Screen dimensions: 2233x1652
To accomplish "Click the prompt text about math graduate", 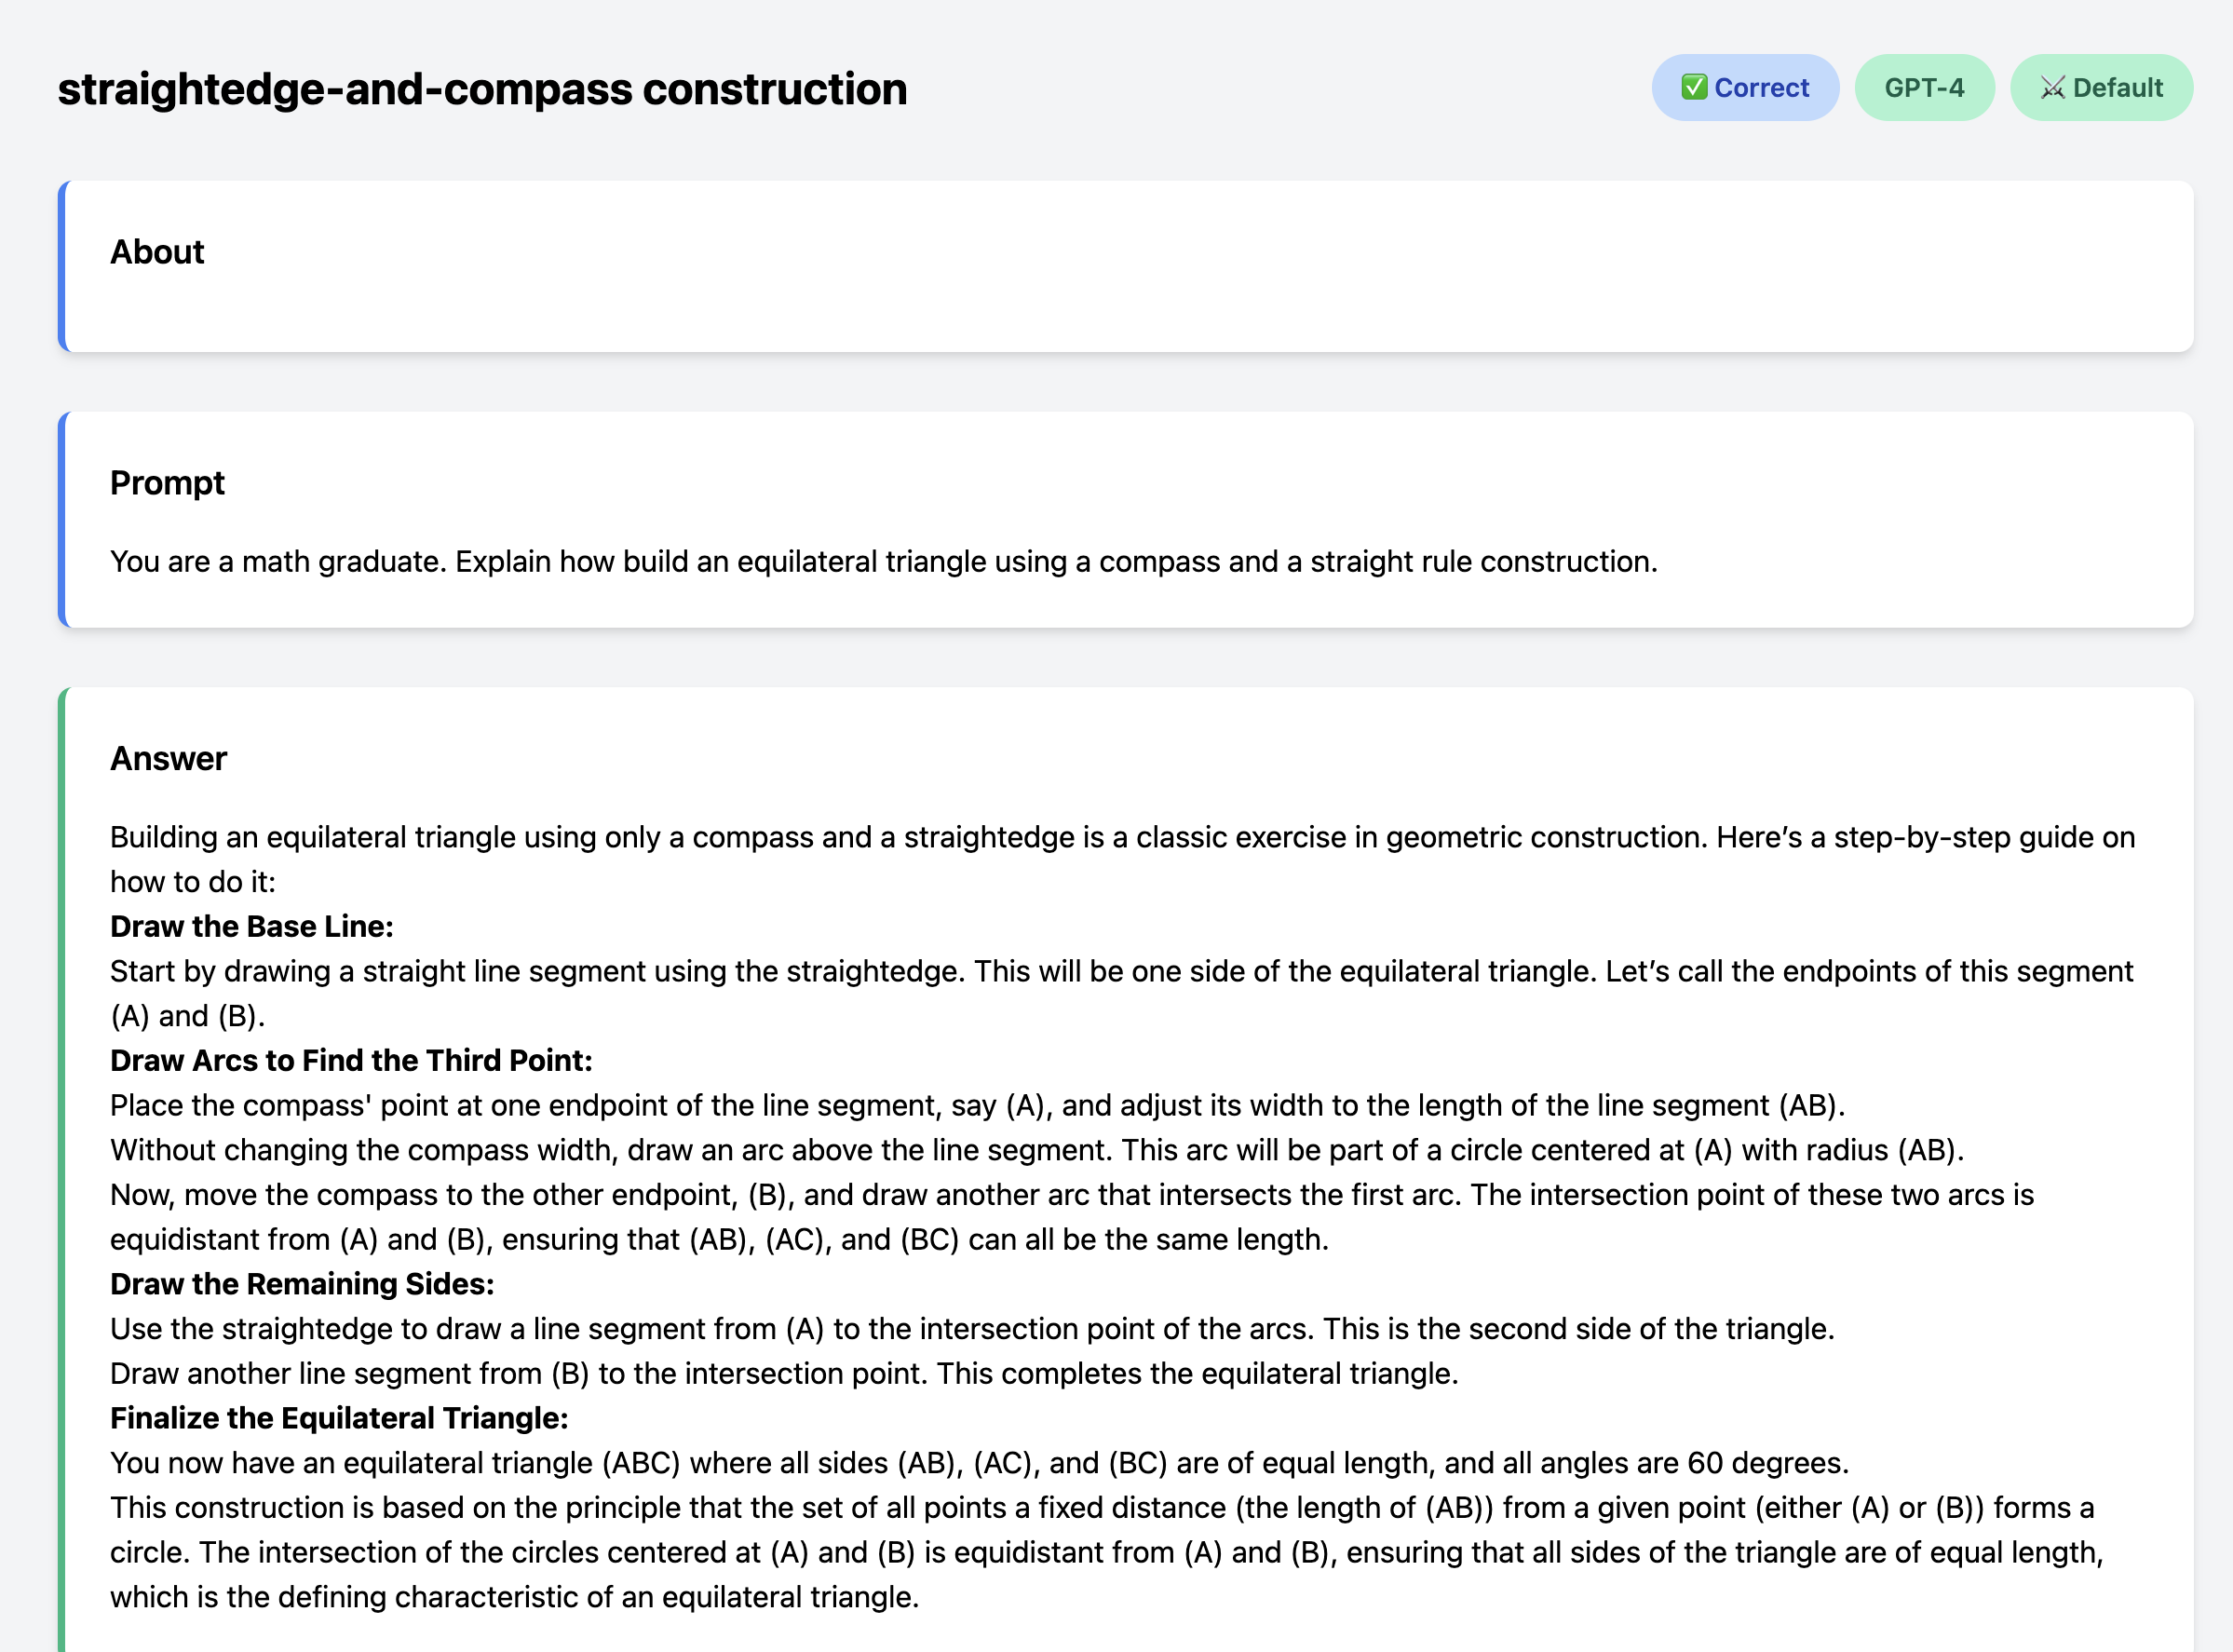I will [883, 562].
